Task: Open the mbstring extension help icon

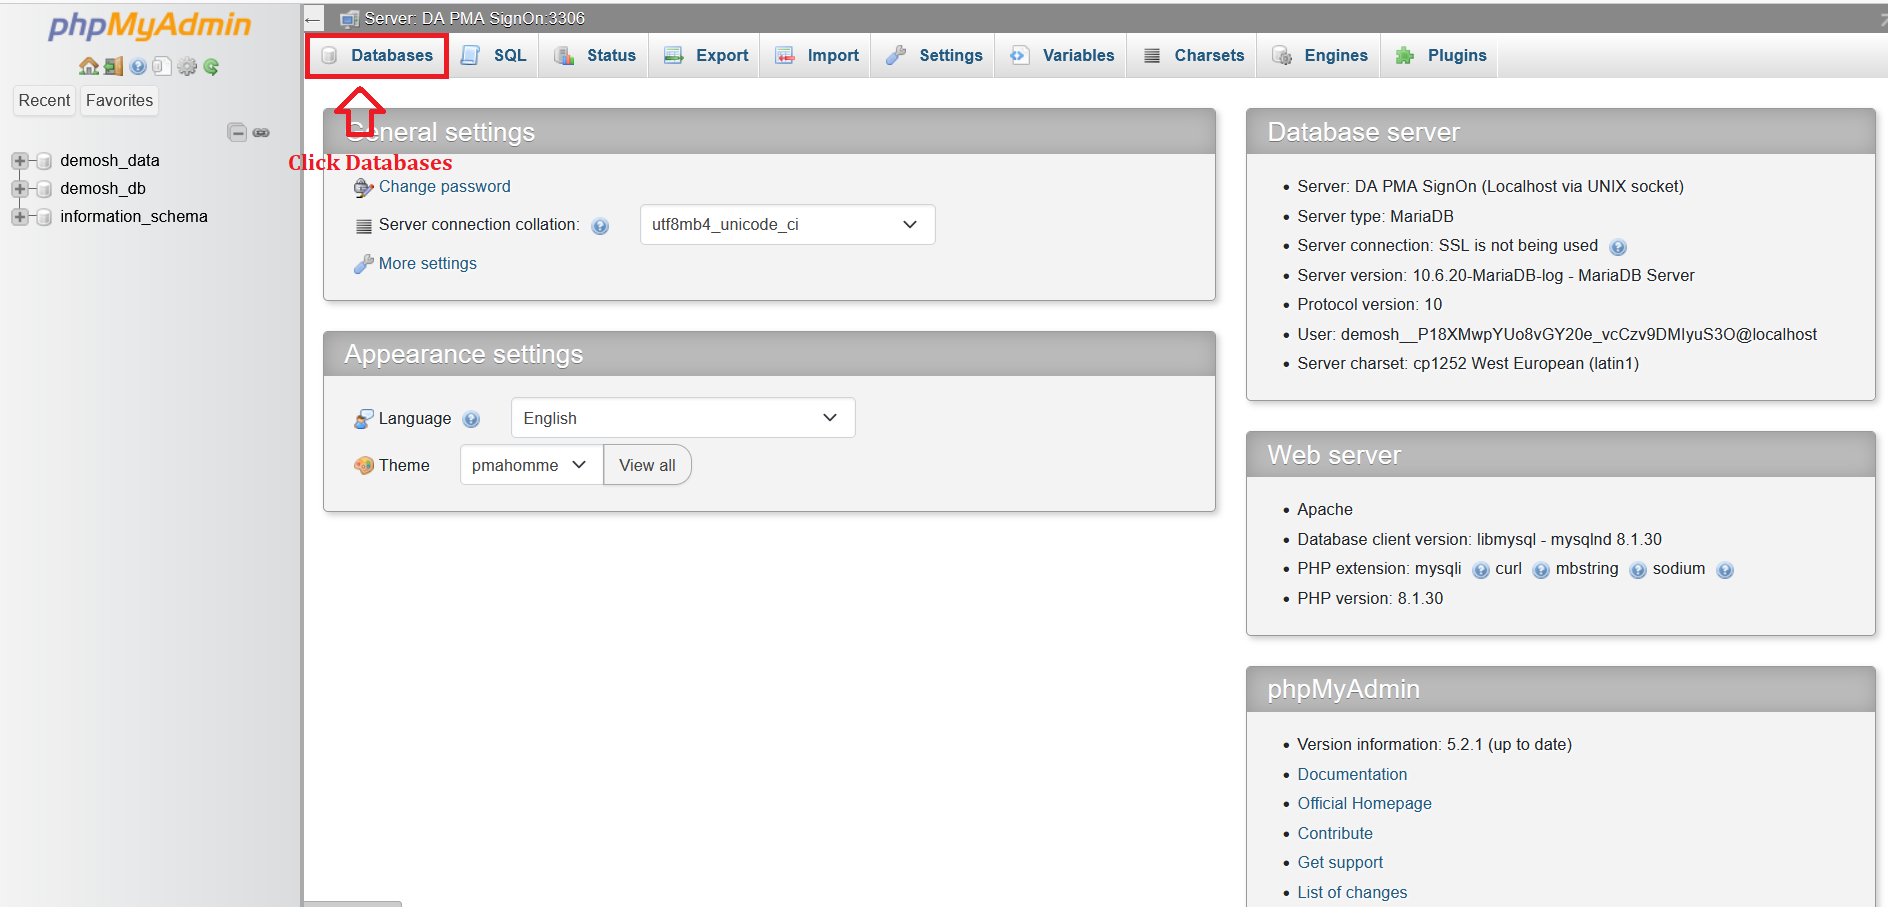Action: click(x=1638, y=571)
